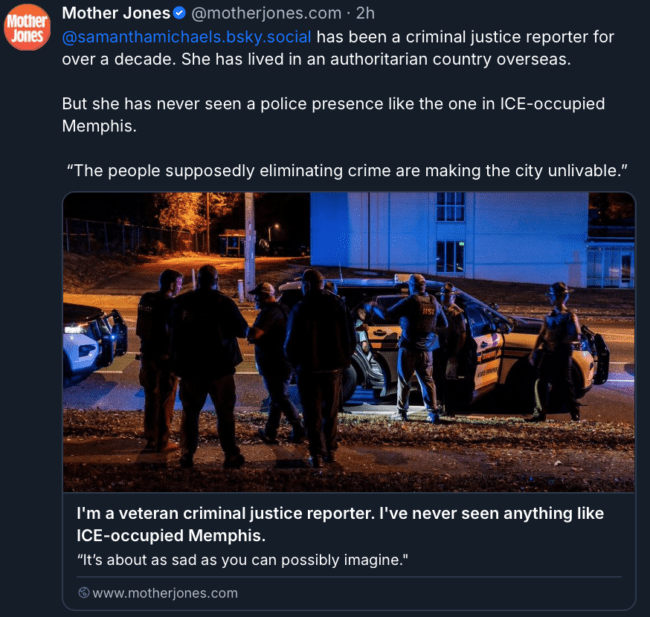650x617 pixels.
Task: Open the headline "I'm a veteran criminal justice reporter"
Action: 340,525
